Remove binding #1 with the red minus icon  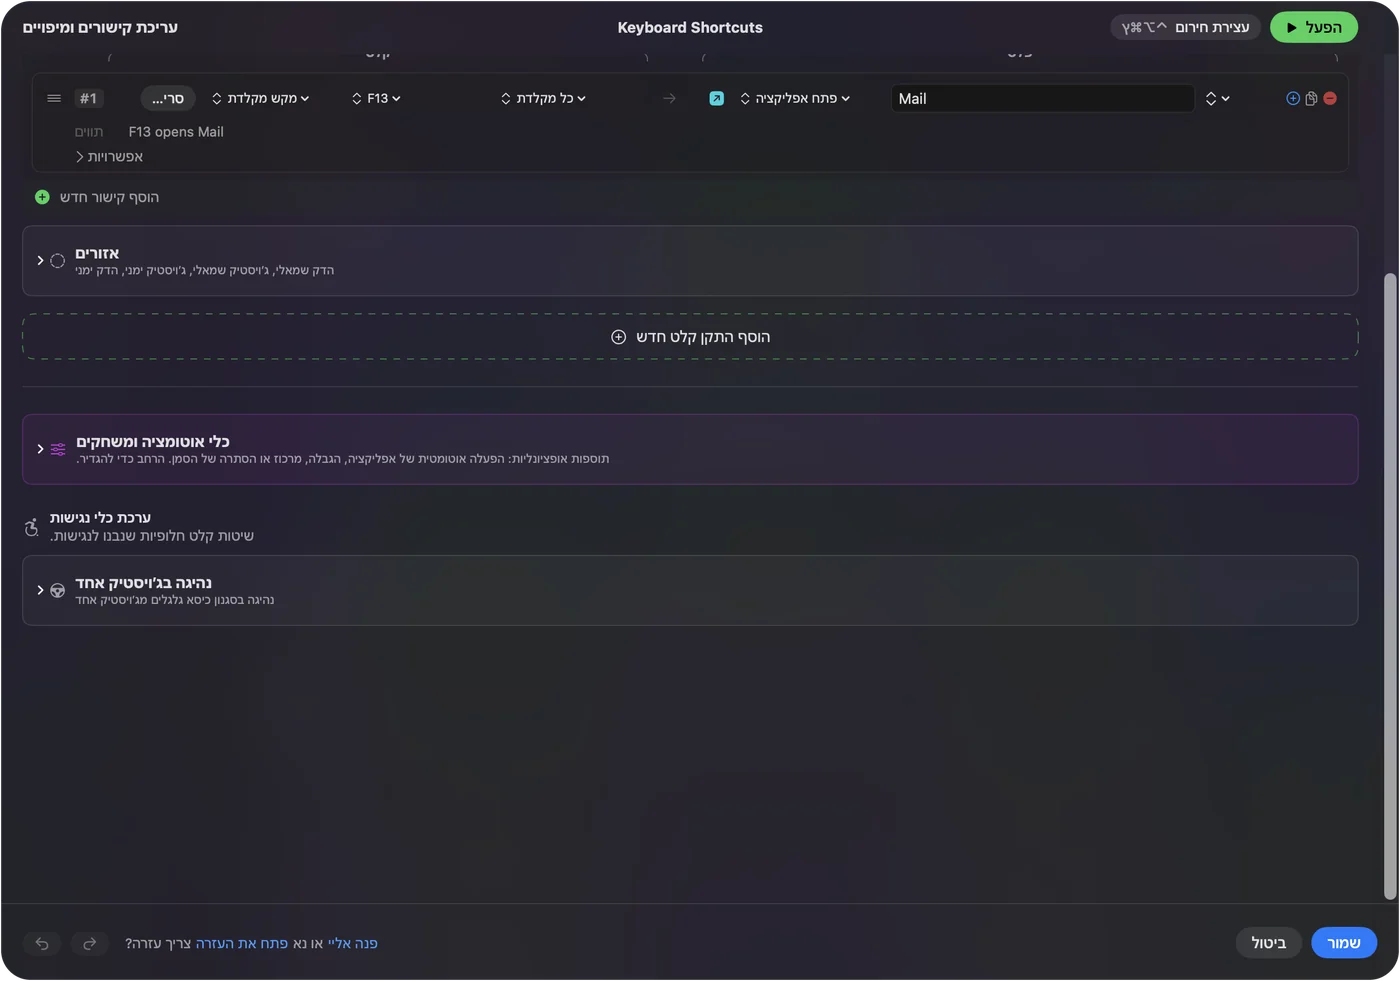[1330, 98]
